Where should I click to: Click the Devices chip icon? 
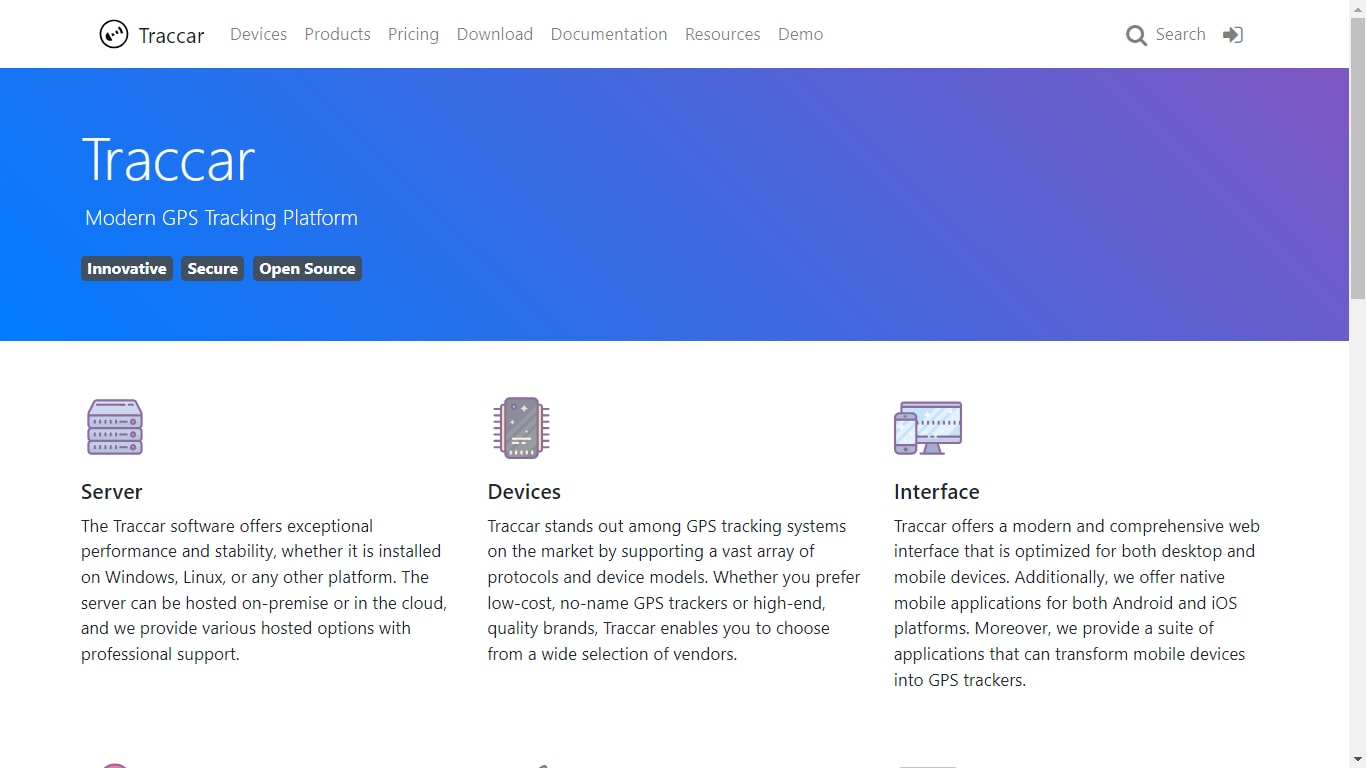pos(521,427)
